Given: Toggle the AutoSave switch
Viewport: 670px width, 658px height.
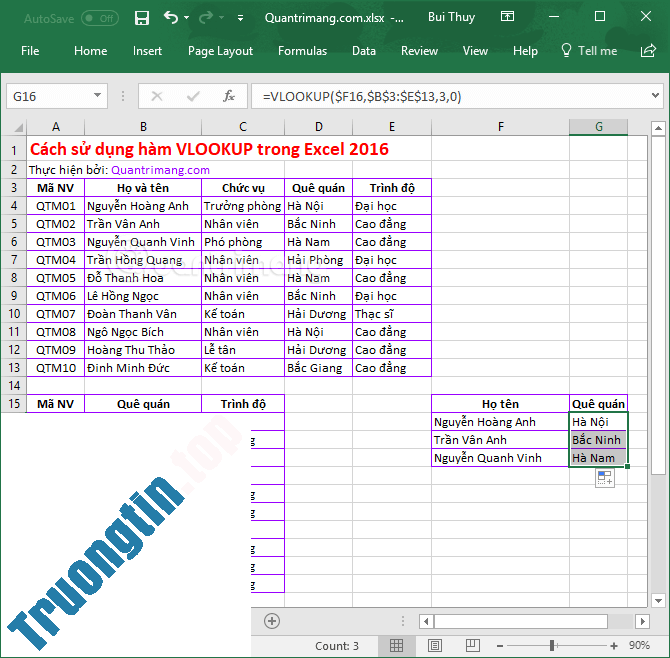Looking at the screenshot, I should [100, 18].
